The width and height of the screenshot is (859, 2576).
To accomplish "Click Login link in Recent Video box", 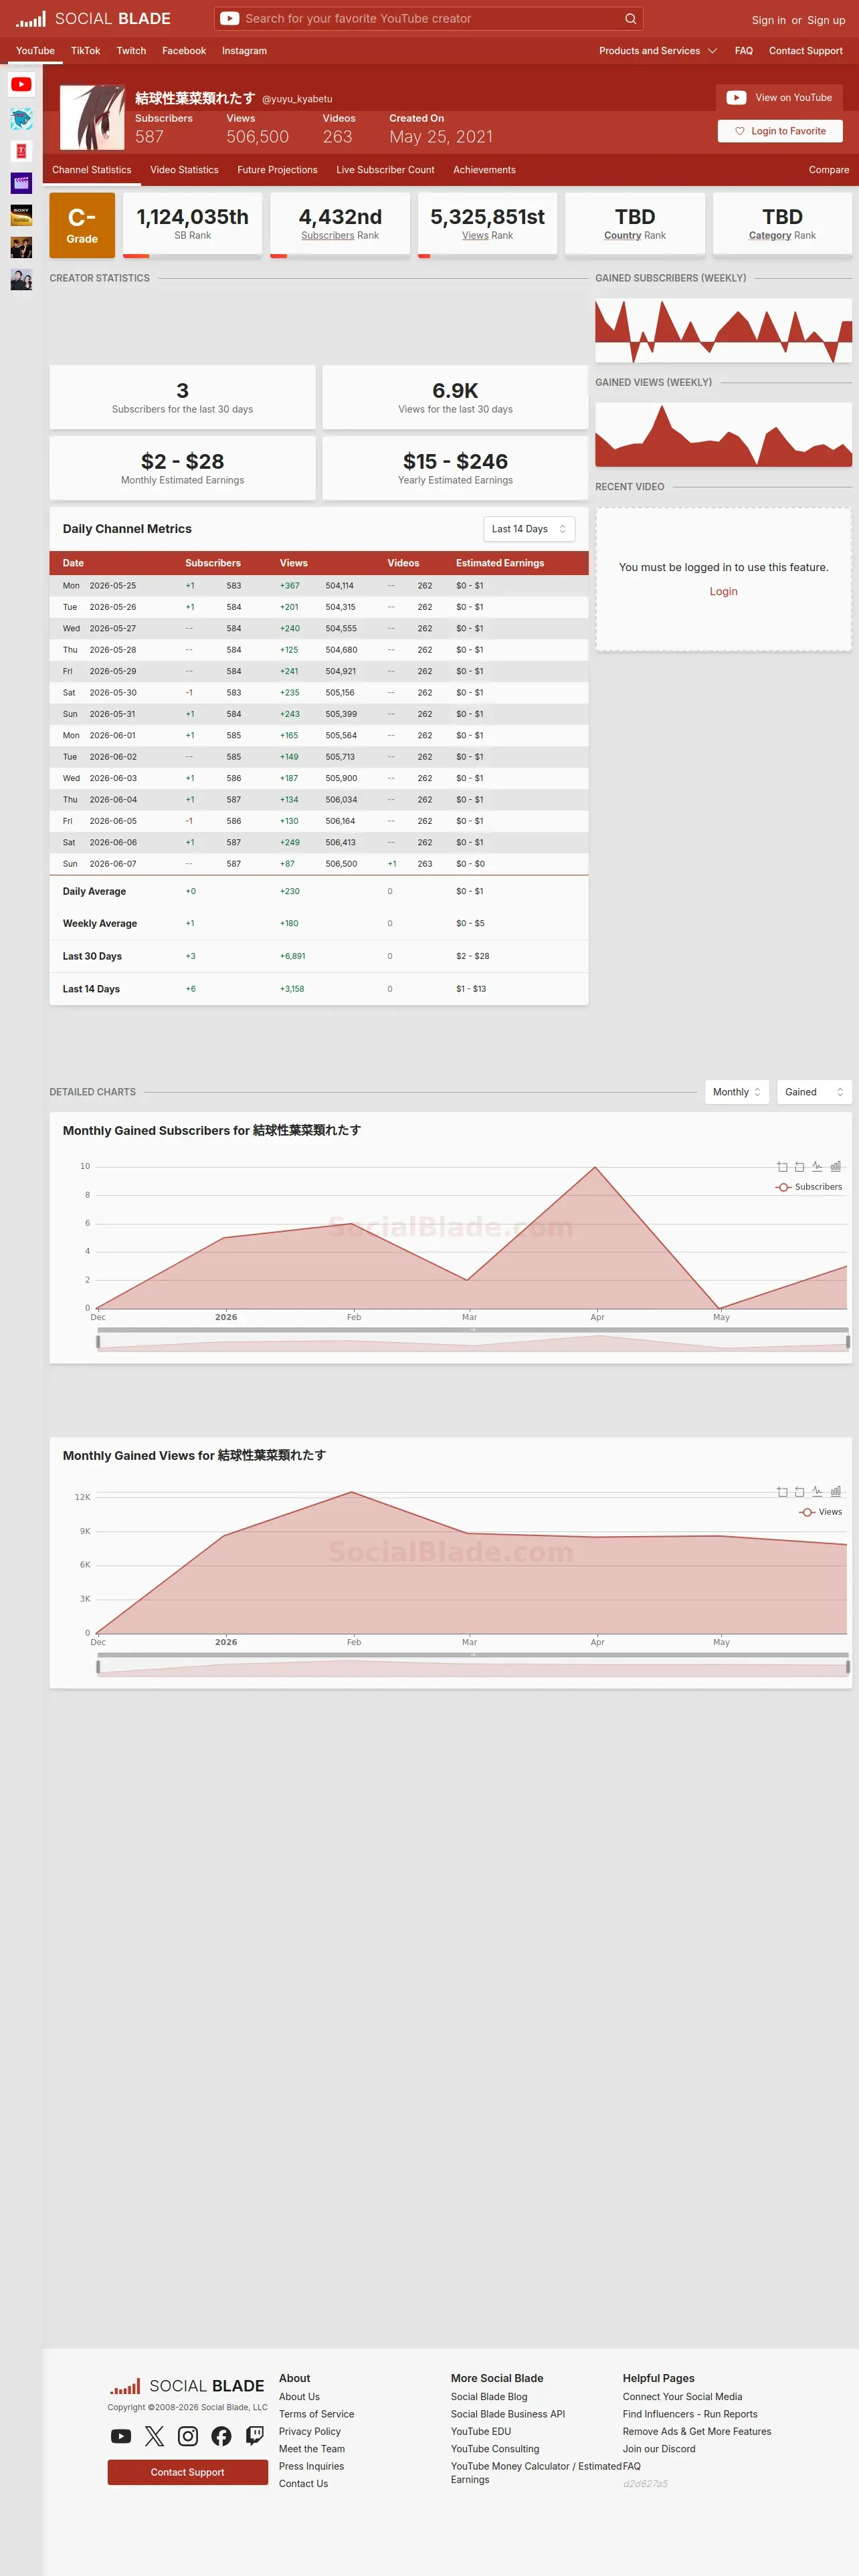I will click(x=723, y=591).
